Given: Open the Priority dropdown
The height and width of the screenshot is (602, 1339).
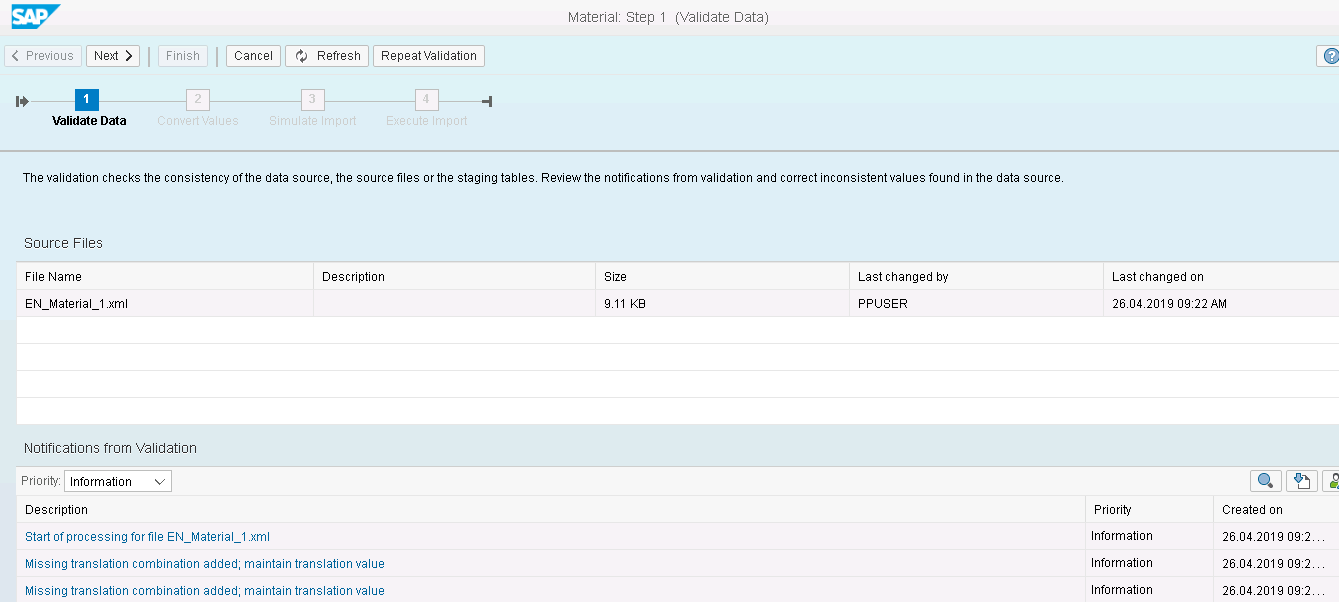Looking at the screenshot, I should pos(117,480).
